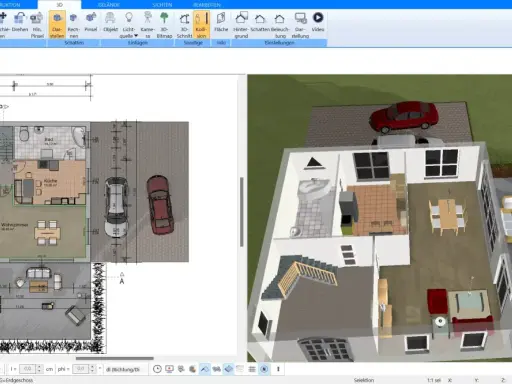The height and width of the screenshot is (384, 512).
Task: Click the Wohnzimmer room label
Action: click(15, 225)
